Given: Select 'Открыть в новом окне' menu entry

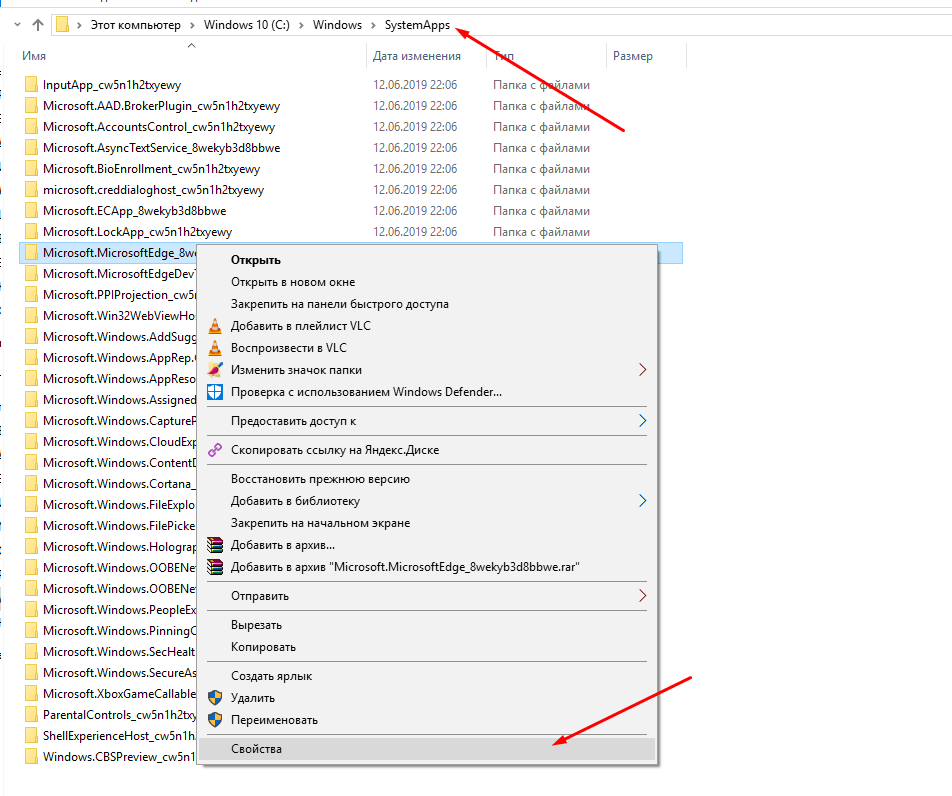Looking at the screenshot, I should coord(429,282).
